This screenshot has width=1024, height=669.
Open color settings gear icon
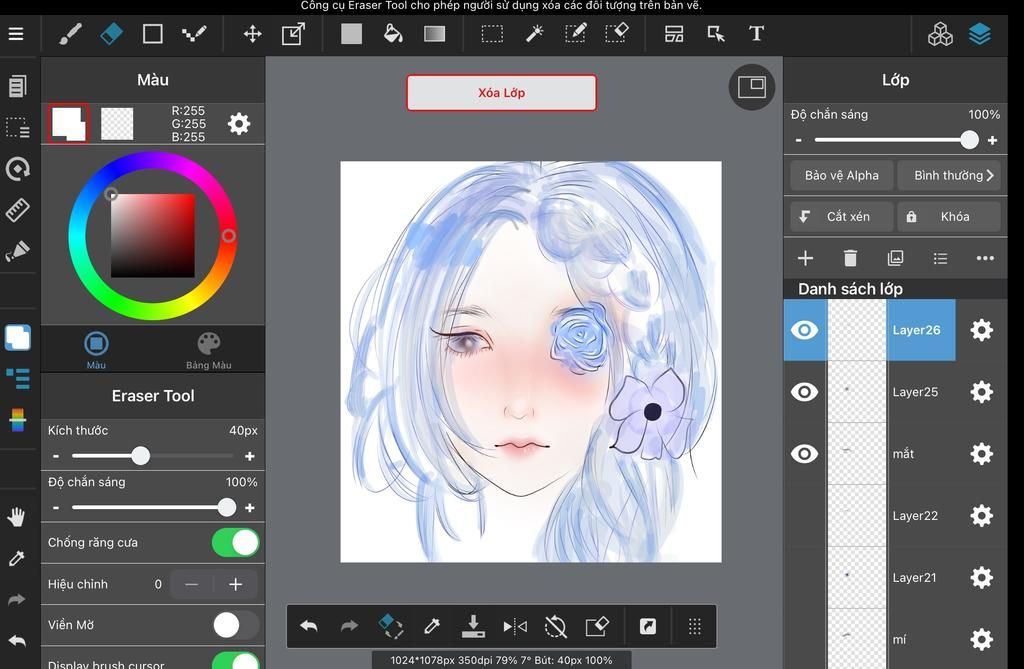pos(239,123)
